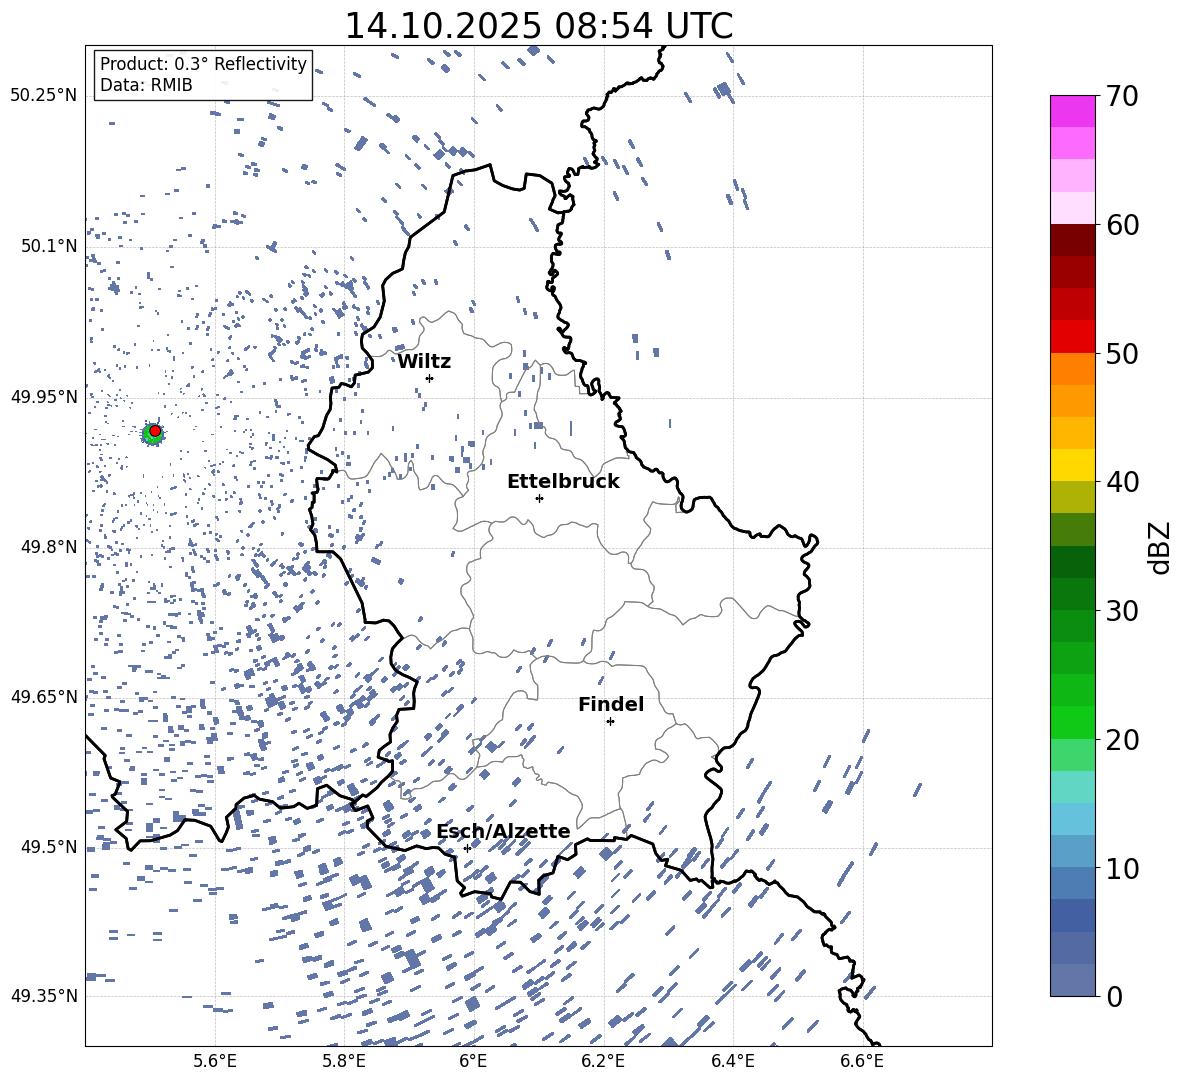This screenshot has height=1081, width=1184.
Task: Click the Data: RMIB text
Action: click(x=146, y=85)
